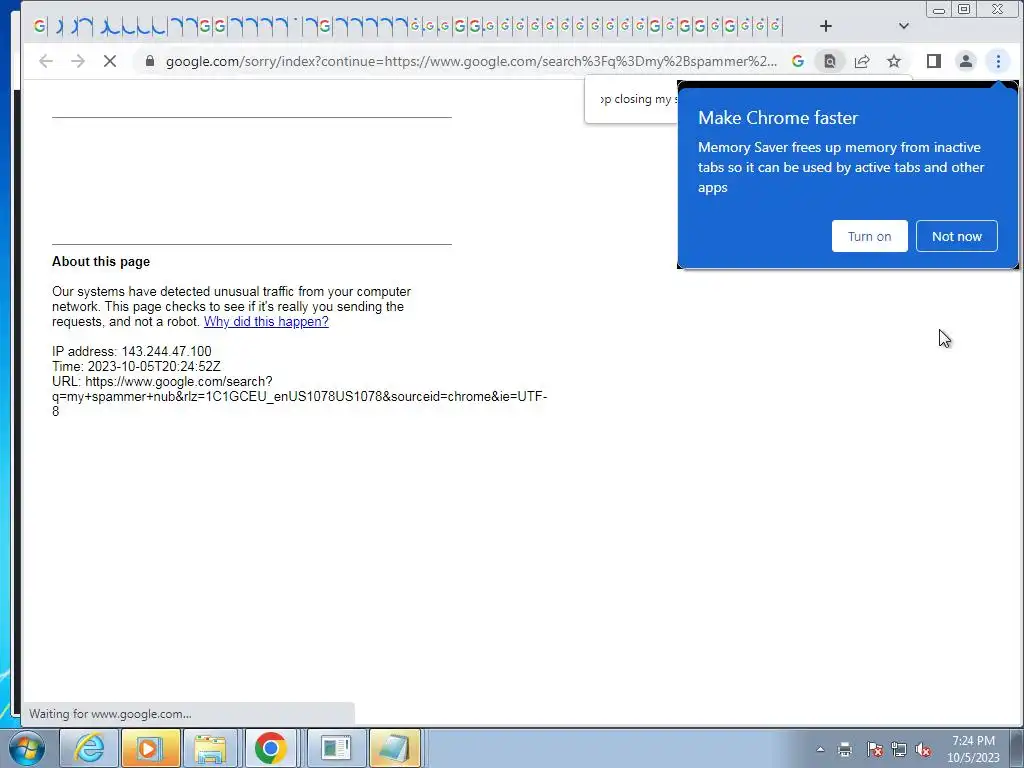Screen dimensions: 1024x768
Task: Click the "Make Chrome faster" title
Action: click(x=778, y=118)
